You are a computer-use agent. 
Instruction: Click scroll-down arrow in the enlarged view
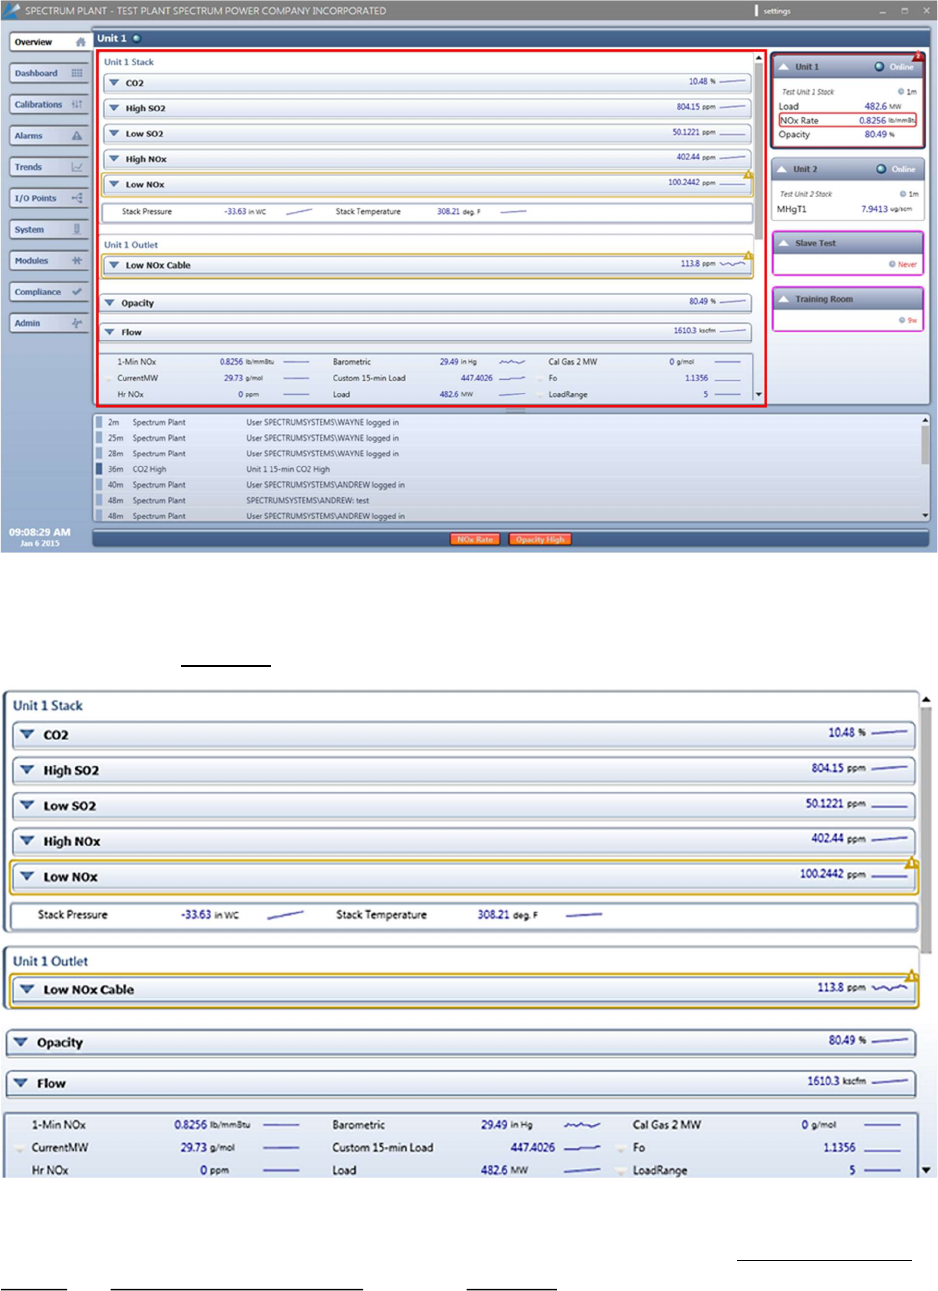click(x=926, y=1170)
